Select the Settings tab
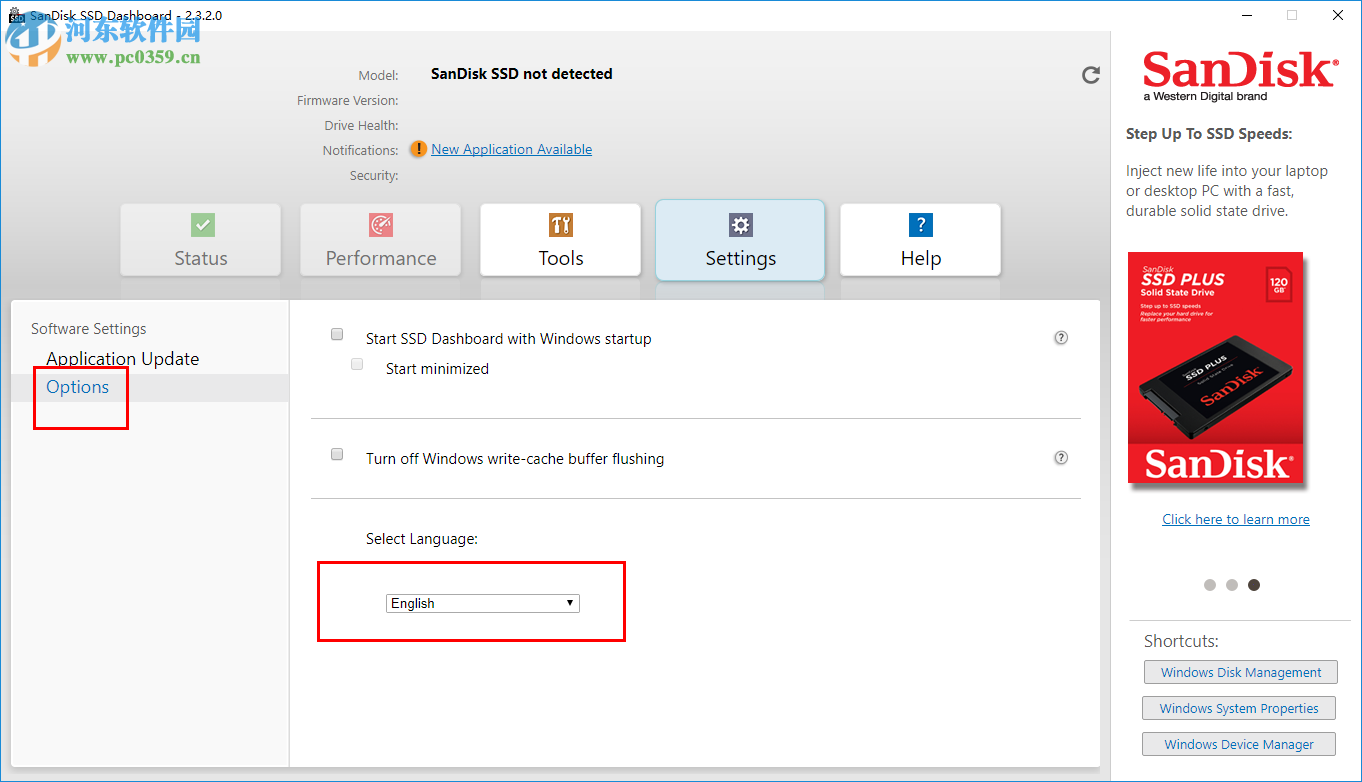 [x=740, y=240]
